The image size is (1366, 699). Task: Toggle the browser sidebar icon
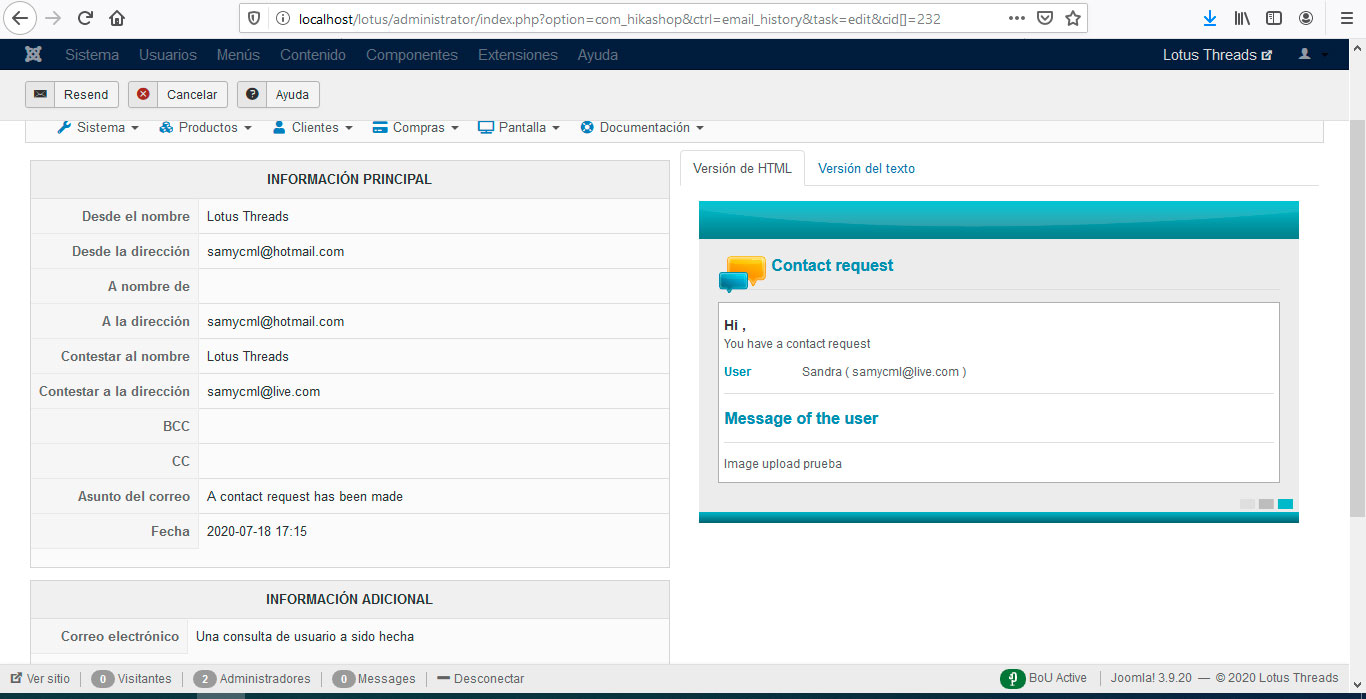coord(1274,18)
